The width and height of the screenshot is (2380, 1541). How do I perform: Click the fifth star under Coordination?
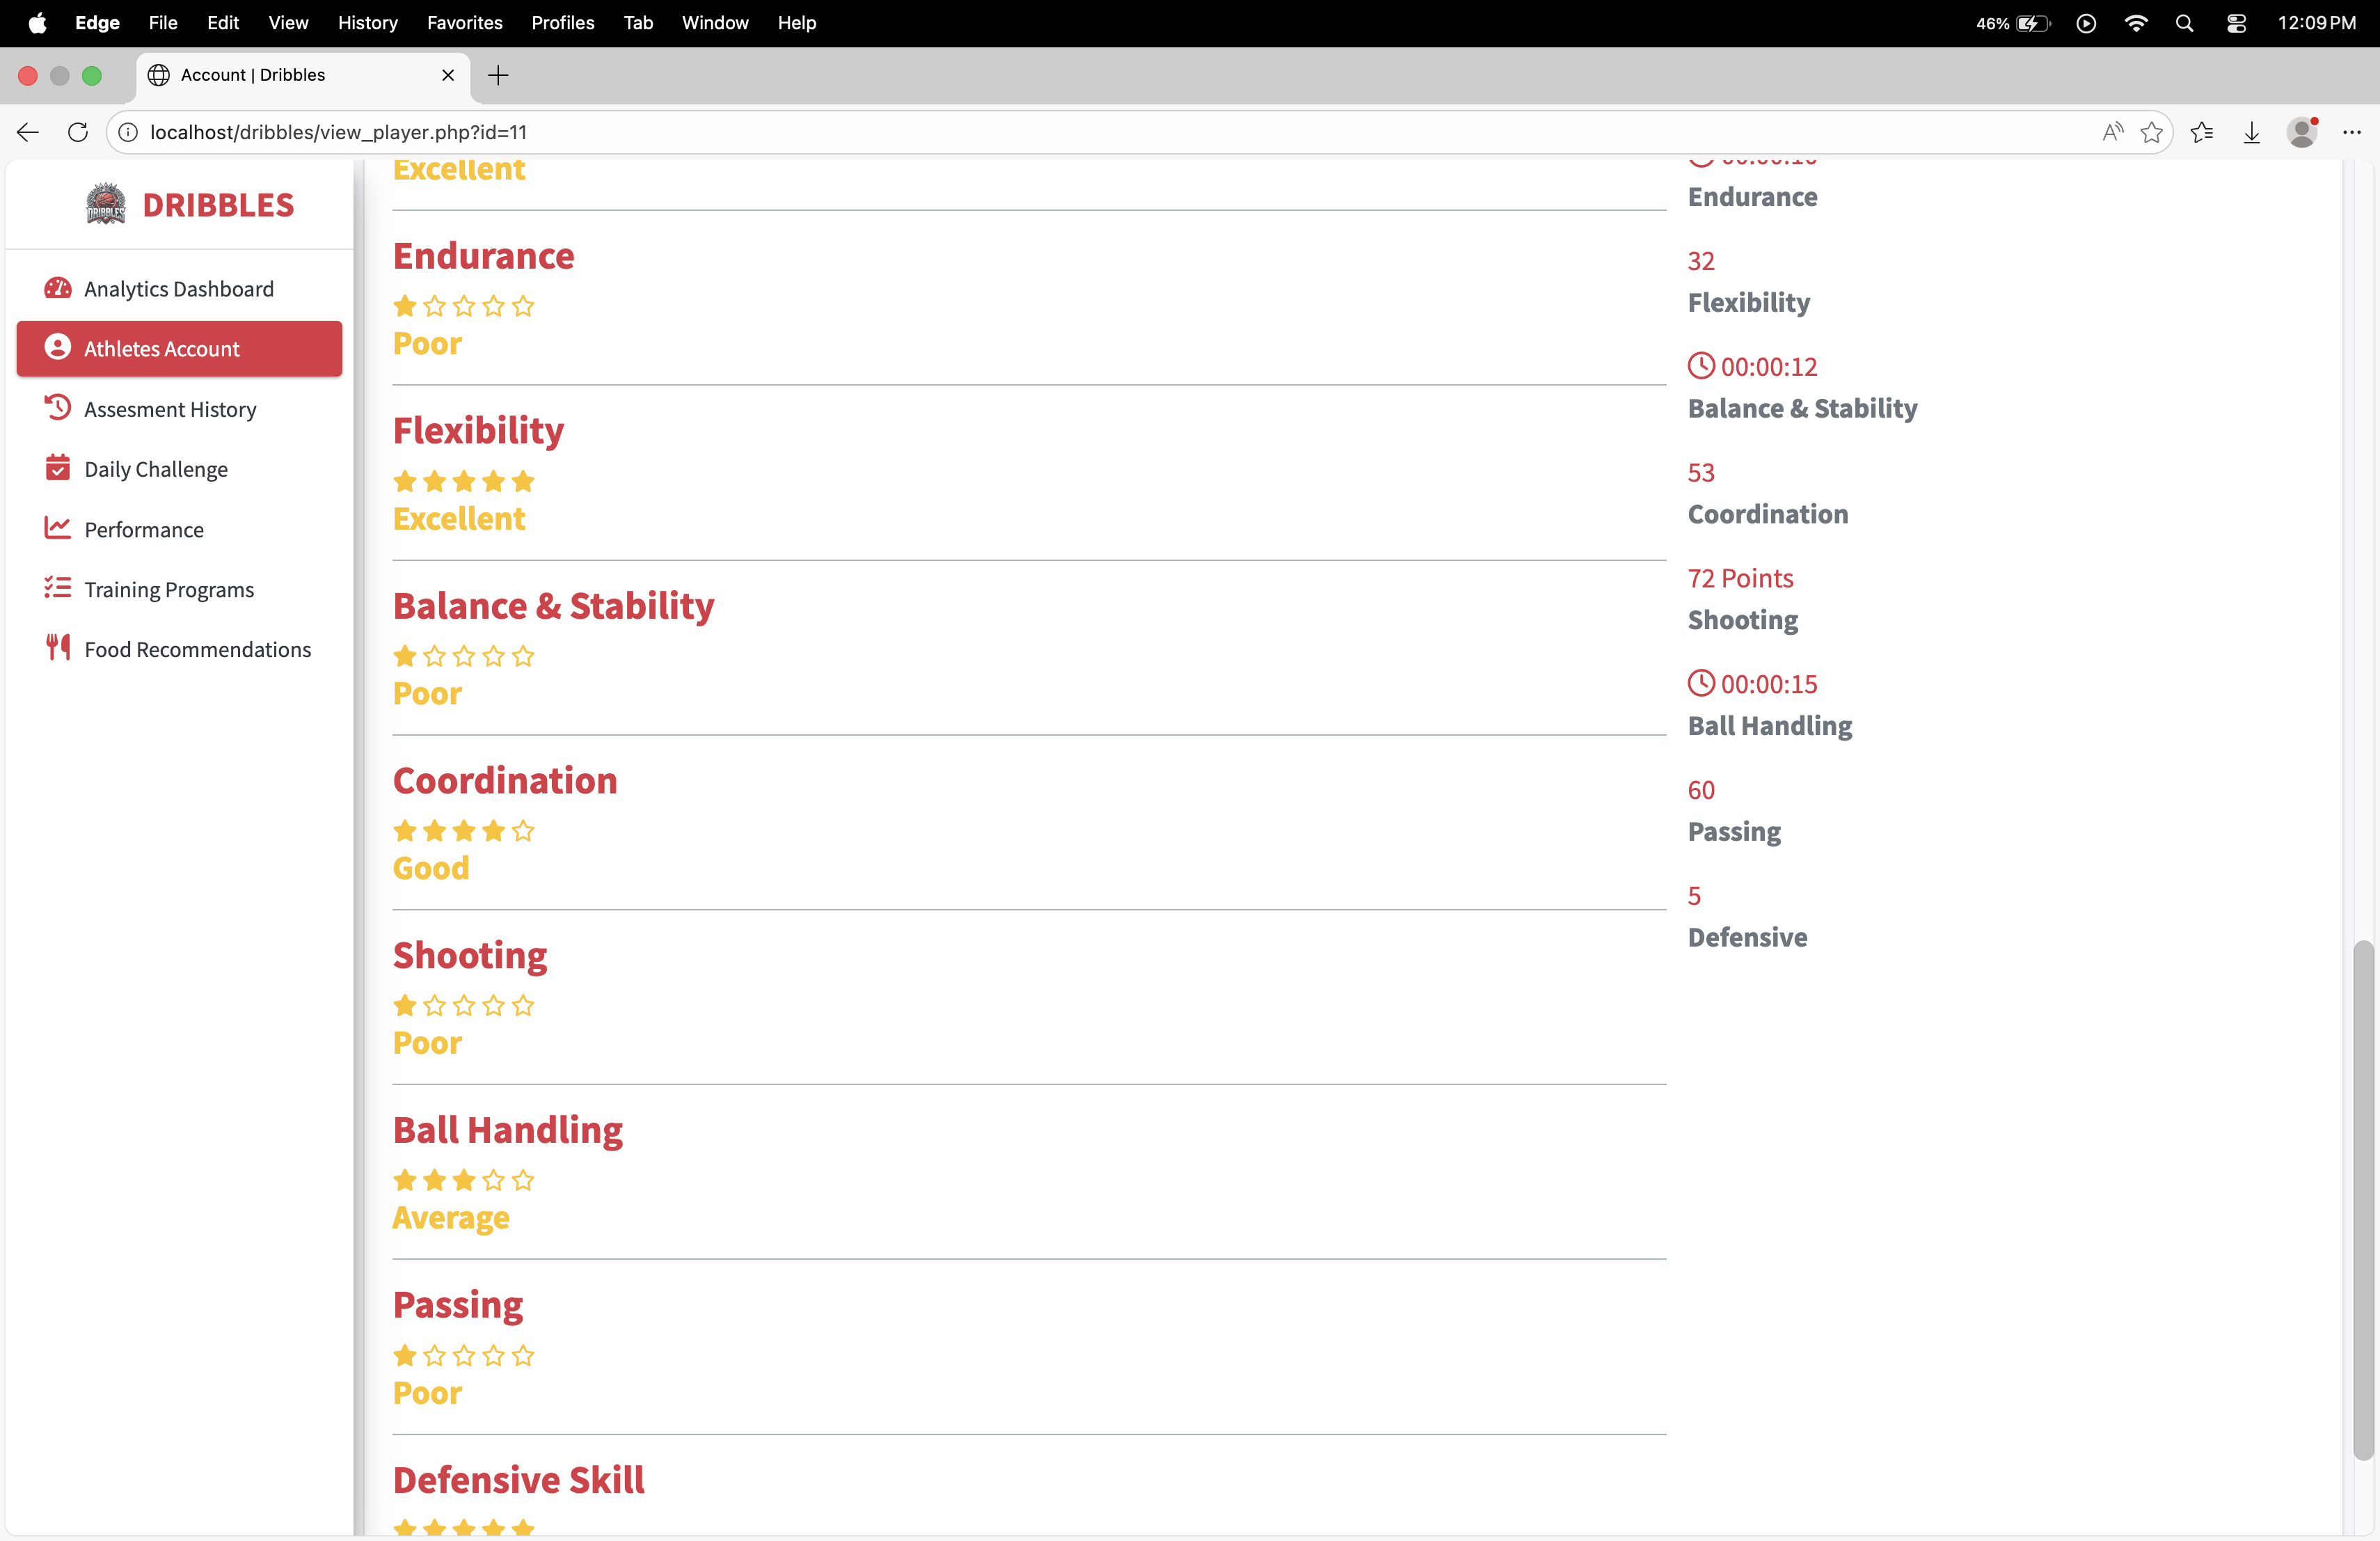tap(523, 831)
